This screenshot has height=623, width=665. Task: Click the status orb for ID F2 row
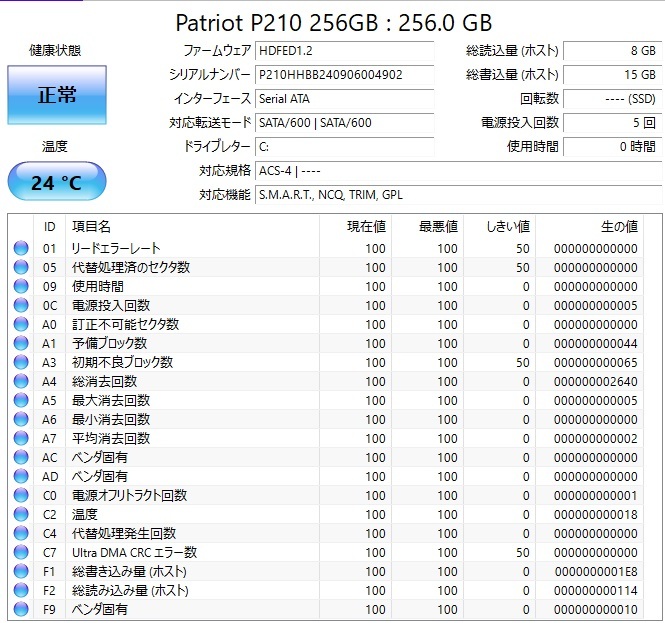pos(21,590)
